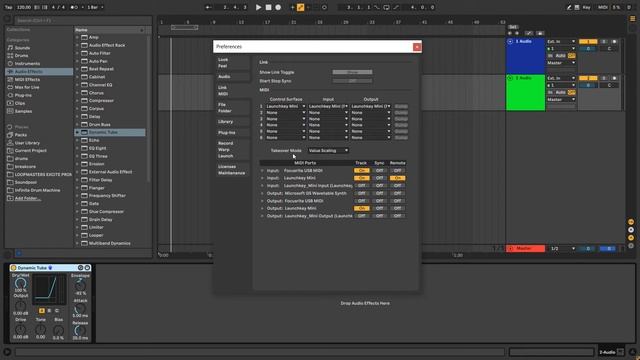Viewport: 640px width, 360px height.
Task: Open Output dropdown for control surface 1
Action: [x=371, y=106]
